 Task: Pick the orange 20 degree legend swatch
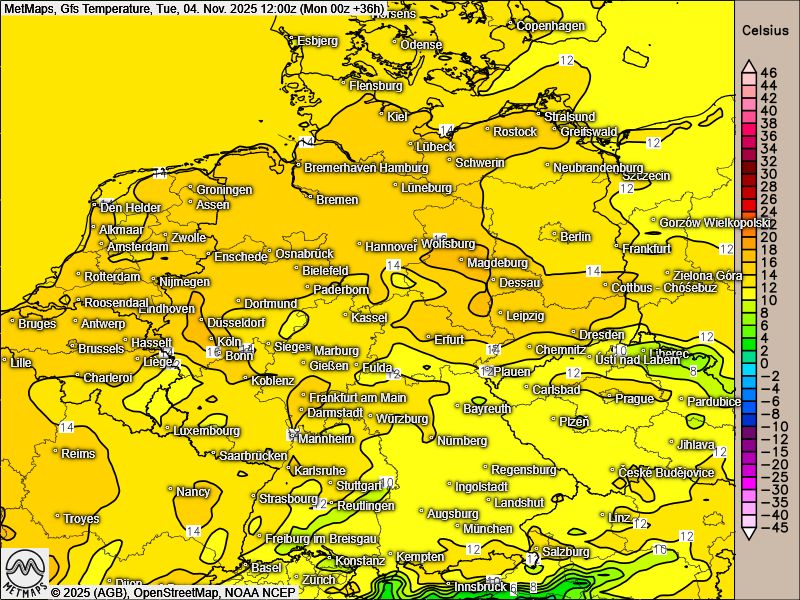point(747,235)
